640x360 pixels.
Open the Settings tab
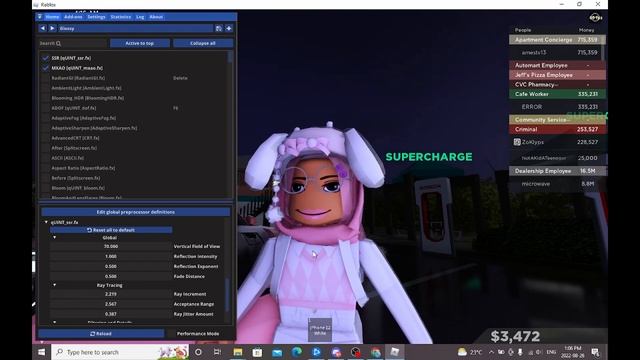coord(96,17)
